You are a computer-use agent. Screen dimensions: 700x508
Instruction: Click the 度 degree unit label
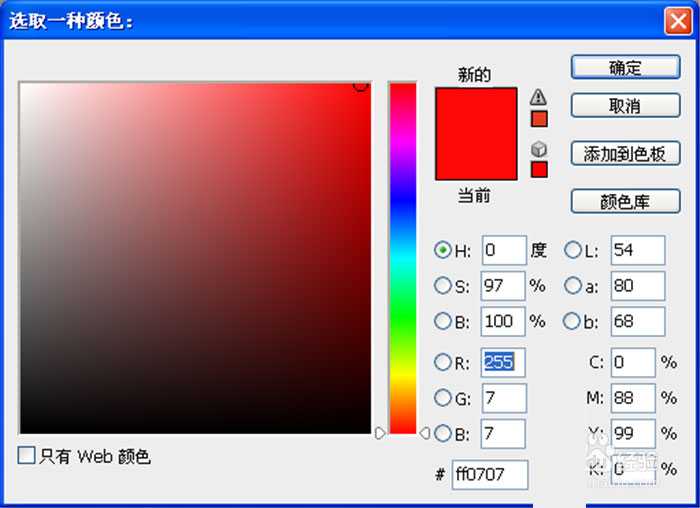pos(539,250)
